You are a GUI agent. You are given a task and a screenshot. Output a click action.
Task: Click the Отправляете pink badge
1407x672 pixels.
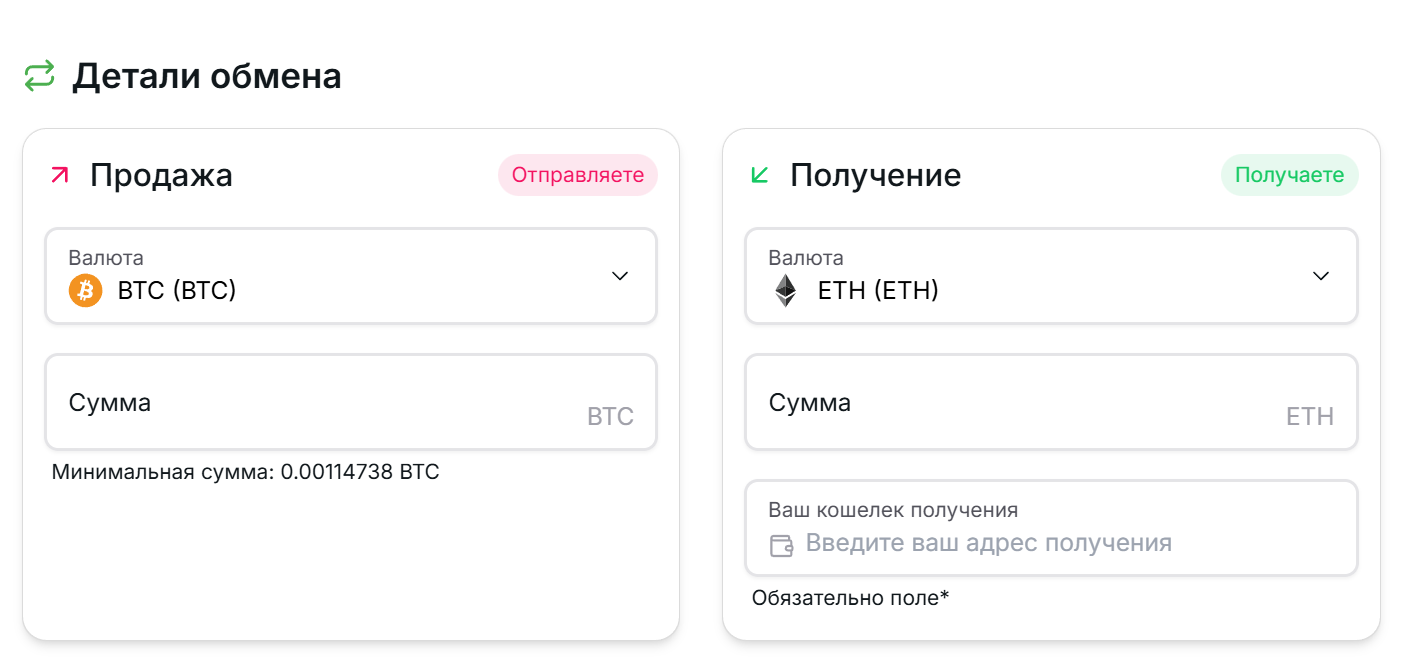577,174
